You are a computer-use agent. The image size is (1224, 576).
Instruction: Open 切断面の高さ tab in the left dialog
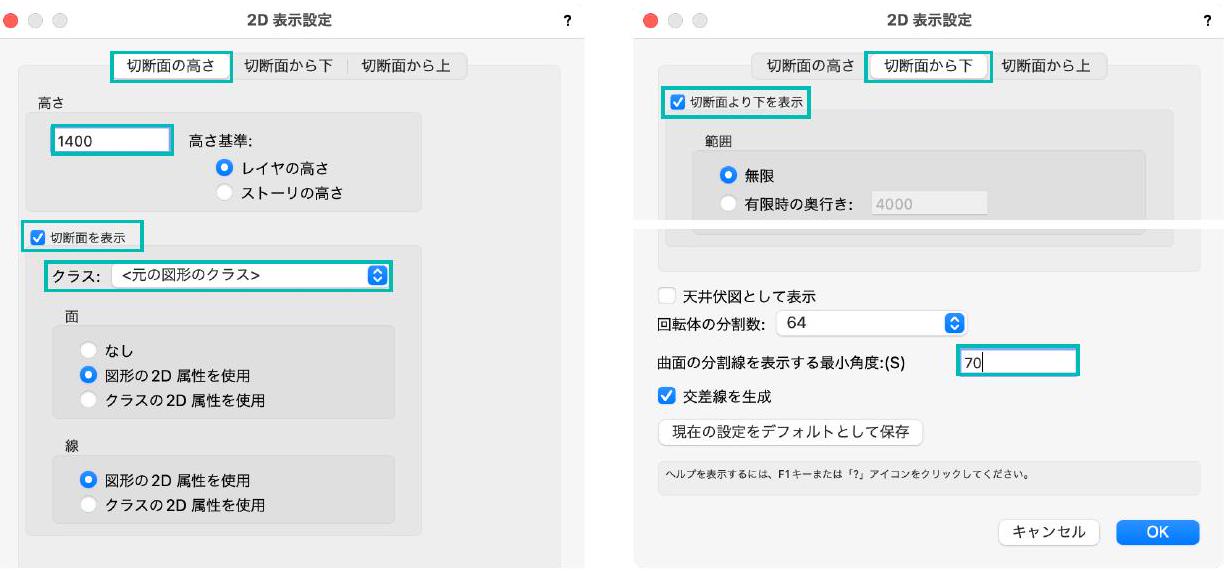(x=171, y=66)
